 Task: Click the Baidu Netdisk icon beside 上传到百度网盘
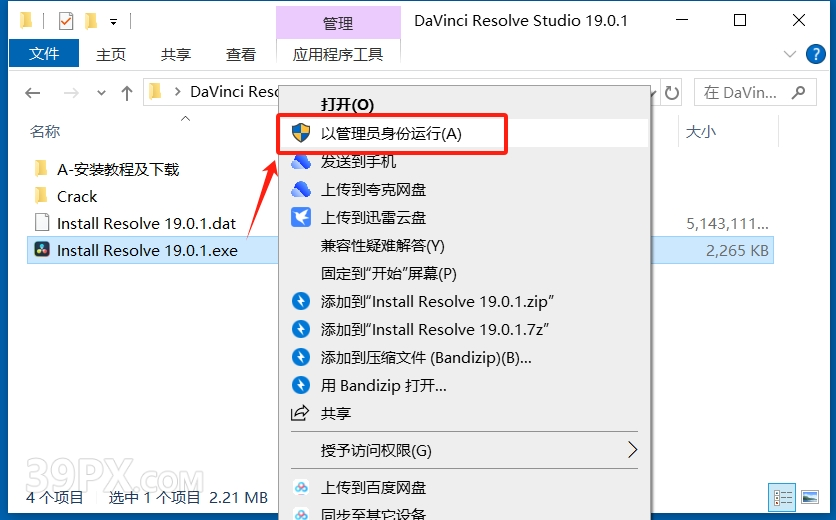coord(301,487)
